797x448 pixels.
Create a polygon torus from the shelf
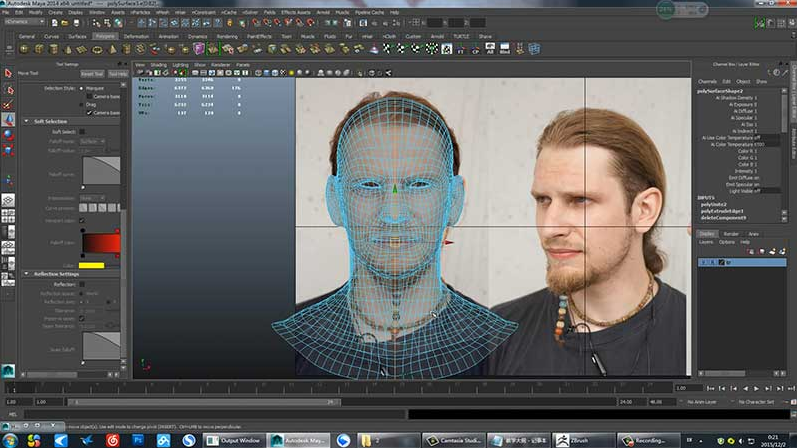(97, 49)
